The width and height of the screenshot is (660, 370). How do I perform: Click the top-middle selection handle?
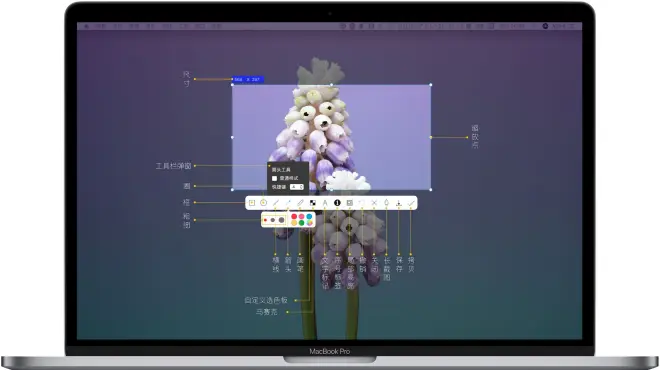pyautogui.click(x=332, y=85)
